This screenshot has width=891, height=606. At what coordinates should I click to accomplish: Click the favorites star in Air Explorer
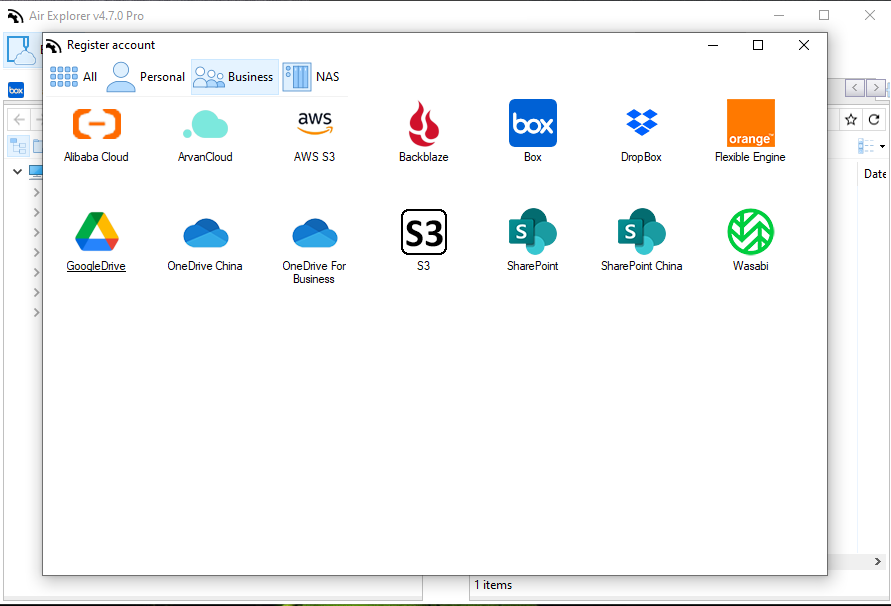pyautogui.click(x=851, y=119)
